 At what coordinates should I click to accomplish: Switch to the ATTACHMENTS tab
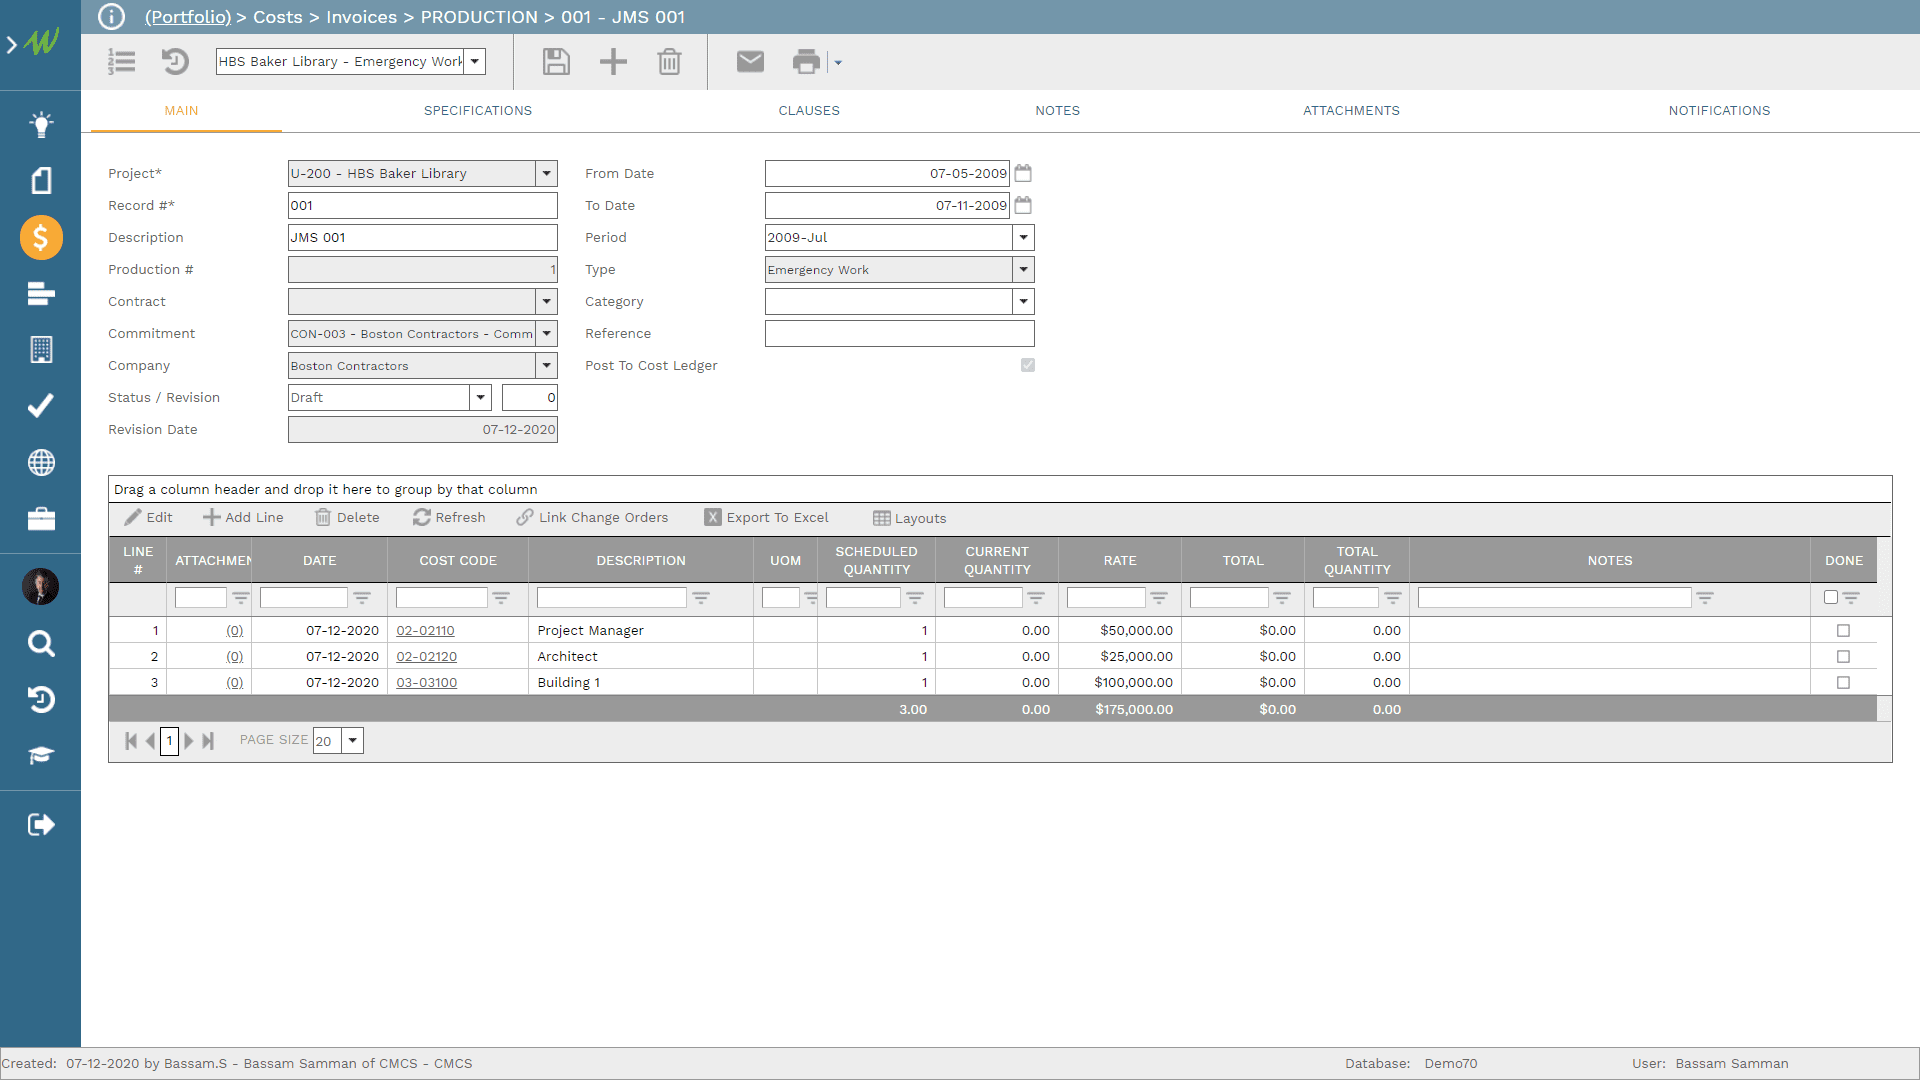pos(1351,111)
